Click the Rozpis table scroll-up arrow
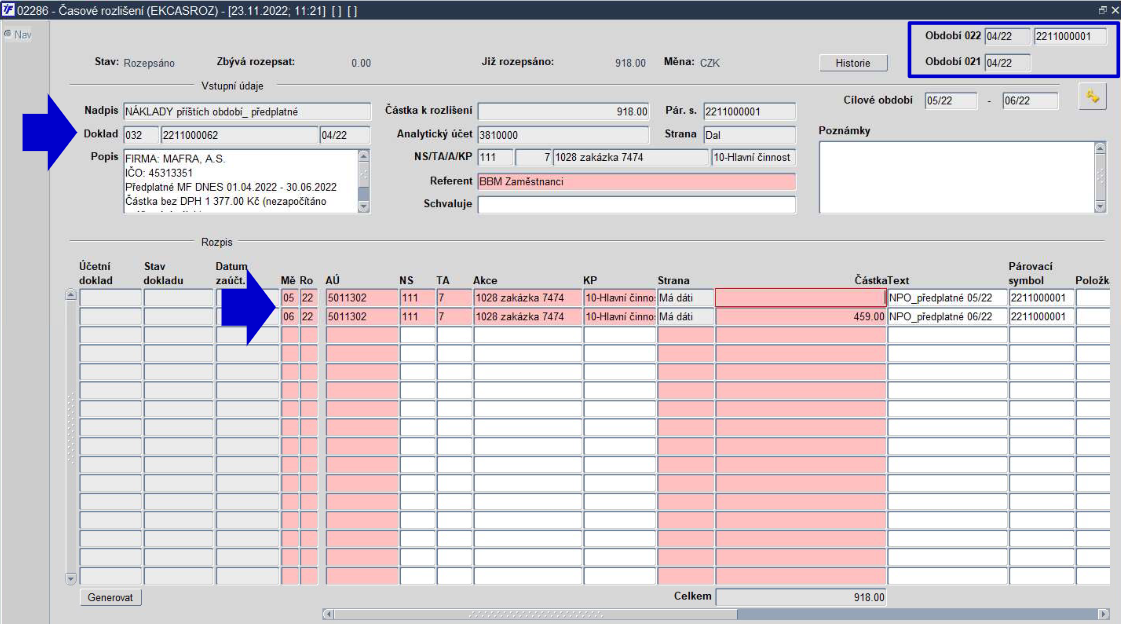Image resolution: width=1121 pixels, height=624 pixels. click(71, 294)
